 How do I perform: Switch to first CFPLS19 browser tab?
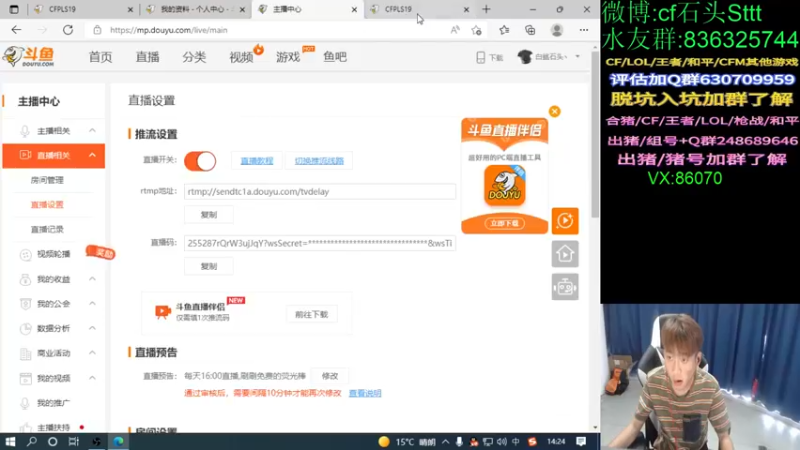coord(83,9)
